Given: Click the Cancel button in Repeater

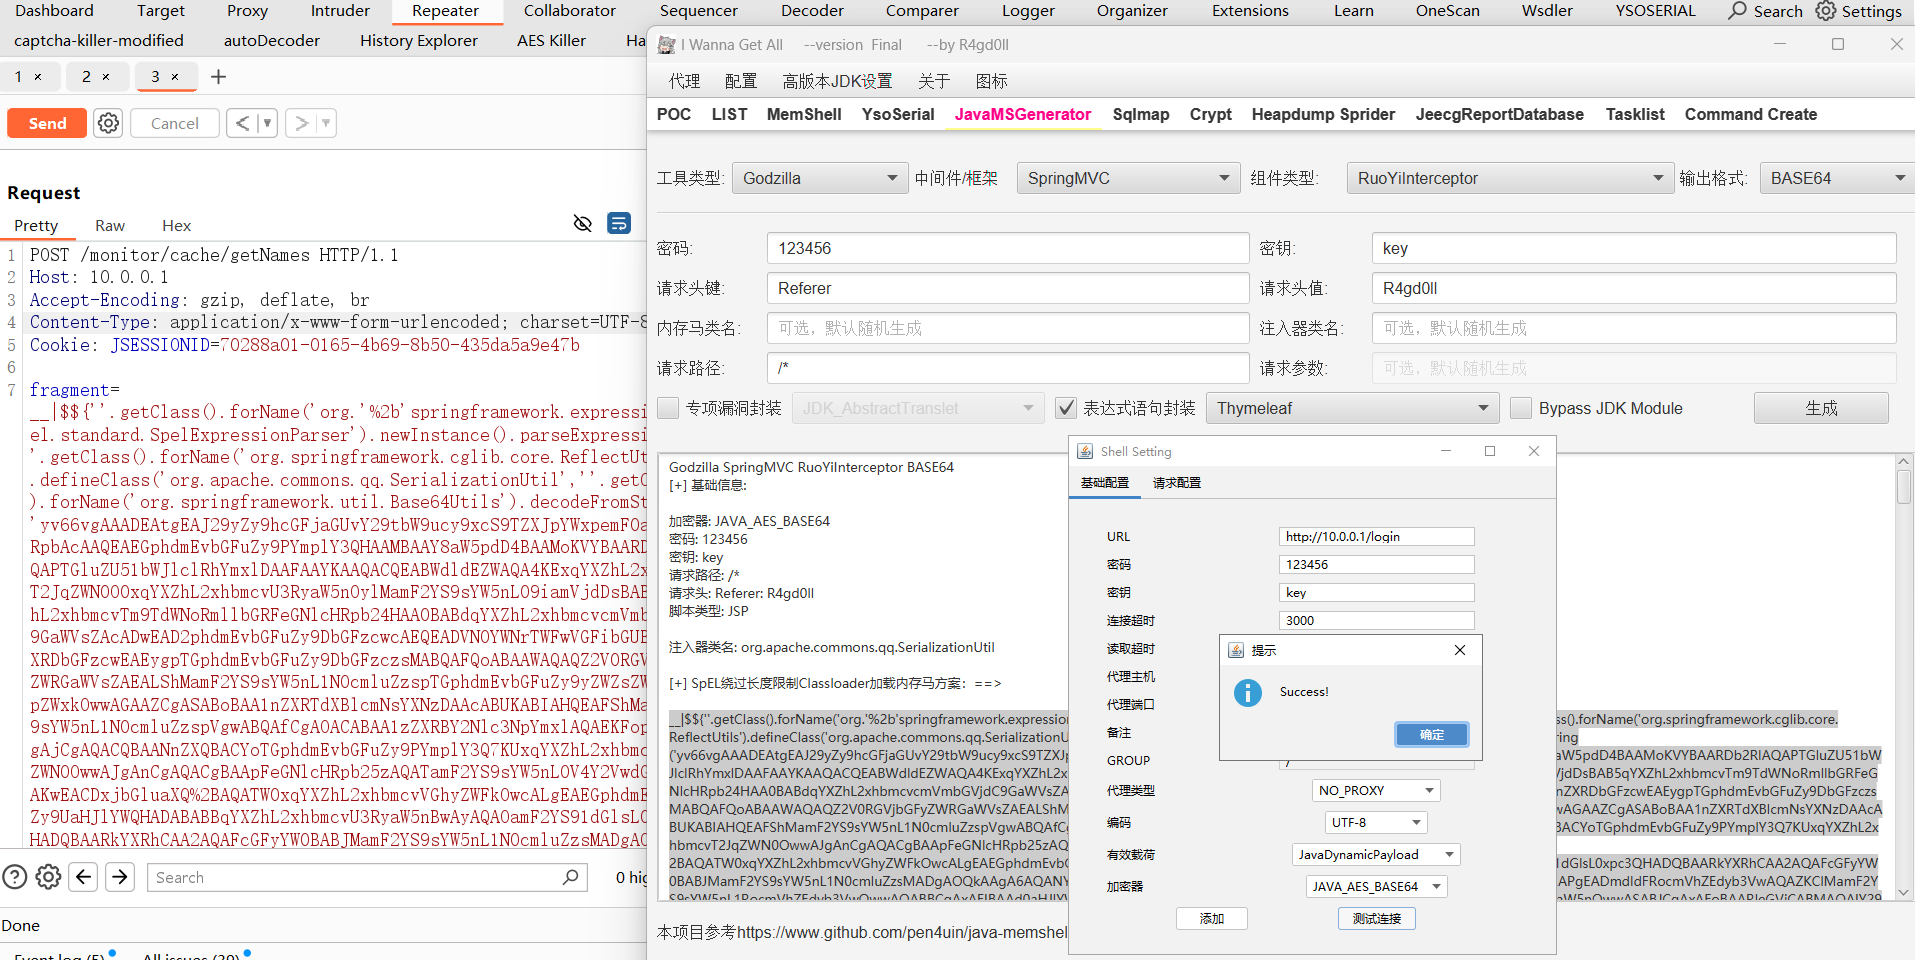Looking at the screenshot, I should 175,123.
